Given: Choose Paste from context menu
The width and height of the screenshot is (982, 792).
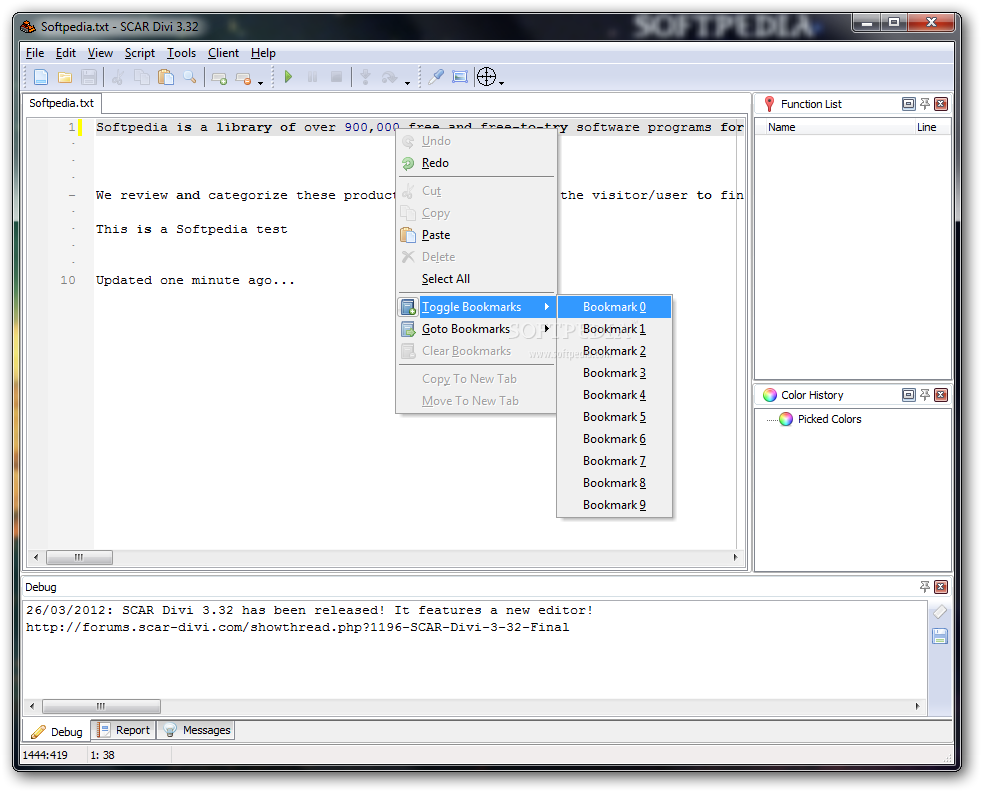Looking at the screenshot, I should (x=476, y=235).
